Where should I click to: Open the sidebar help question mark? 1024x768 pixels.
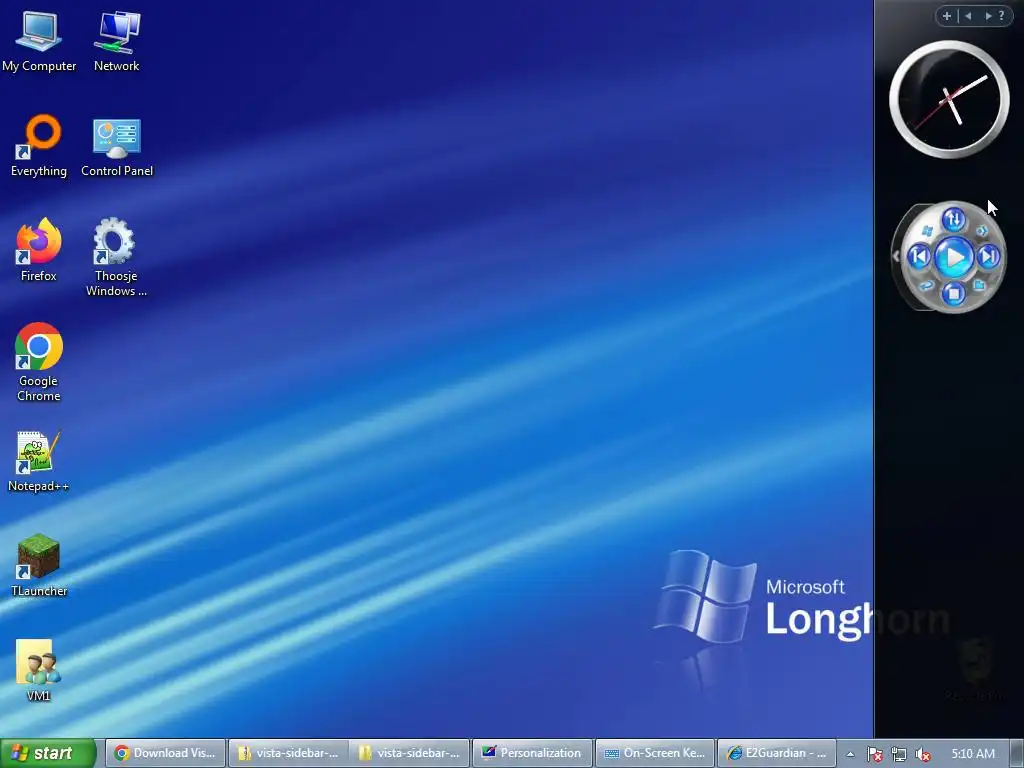(1002, 16)
